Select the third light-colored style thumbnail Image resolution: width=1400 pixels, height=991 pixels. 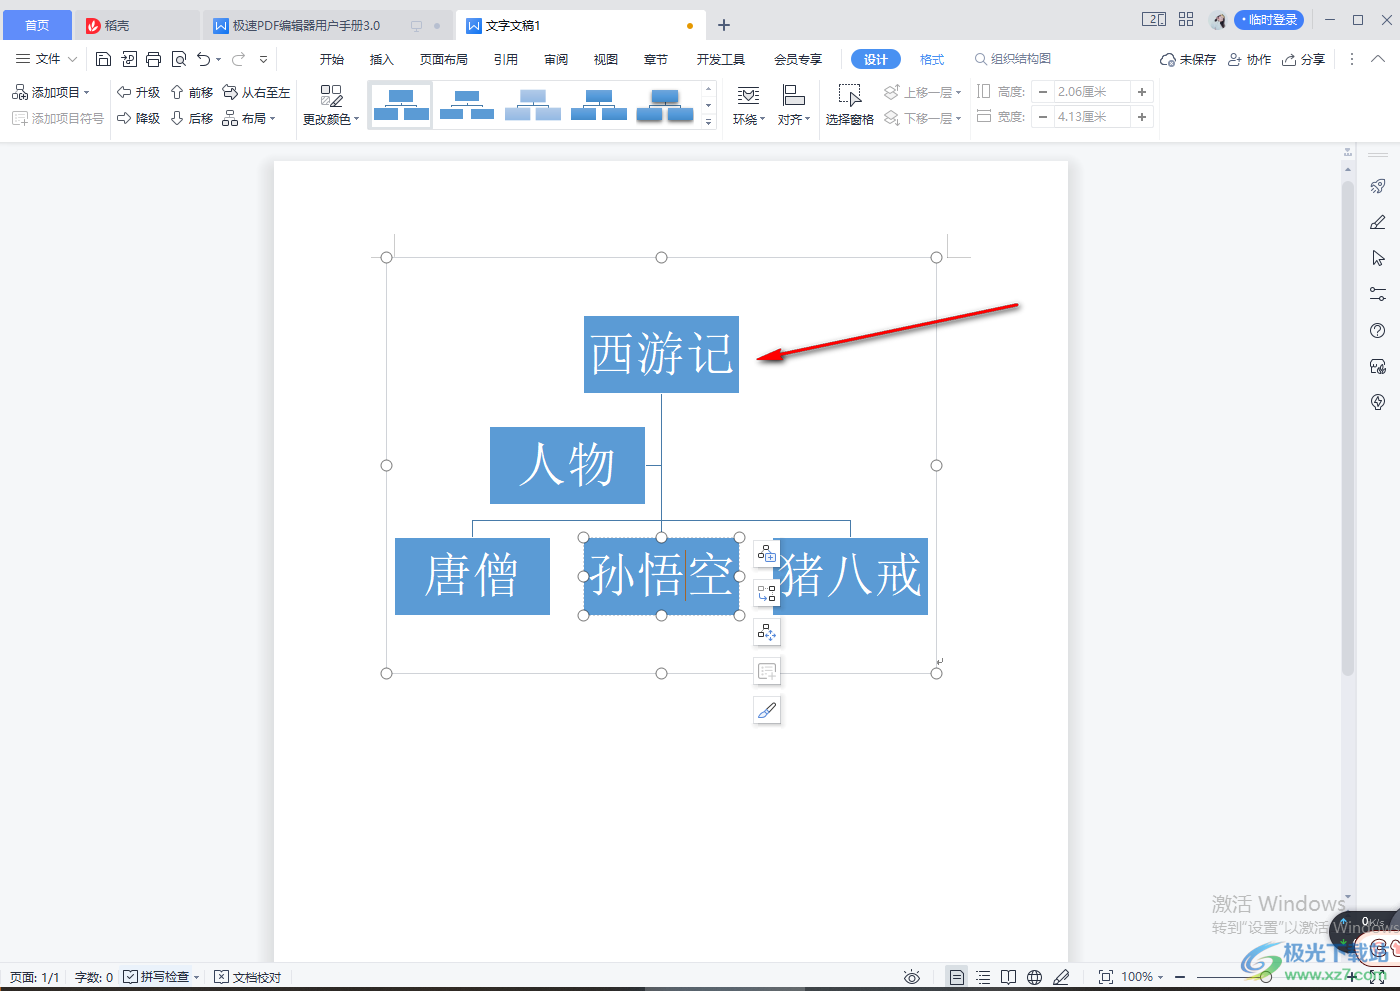tap(533, 105)
